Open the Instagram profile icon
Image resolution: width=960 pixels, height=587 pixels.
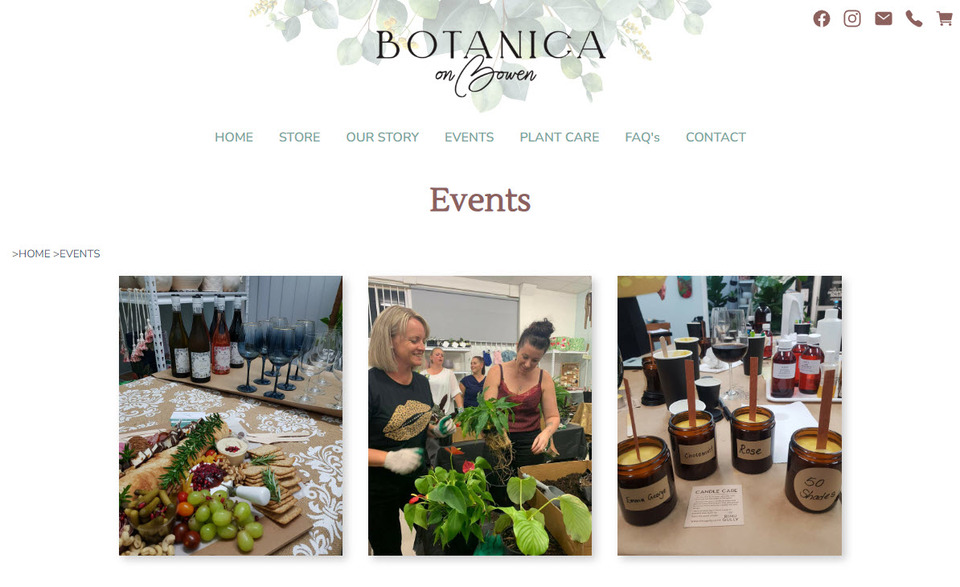click(x=852, y=19)
